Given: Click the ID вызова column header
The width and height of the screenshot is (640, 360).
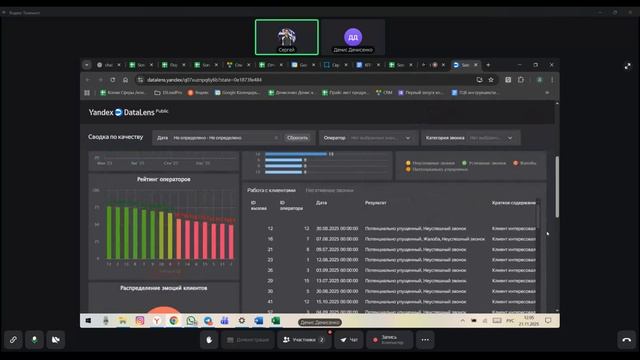Looking at the screenshot, I should [x=258, y=205].
